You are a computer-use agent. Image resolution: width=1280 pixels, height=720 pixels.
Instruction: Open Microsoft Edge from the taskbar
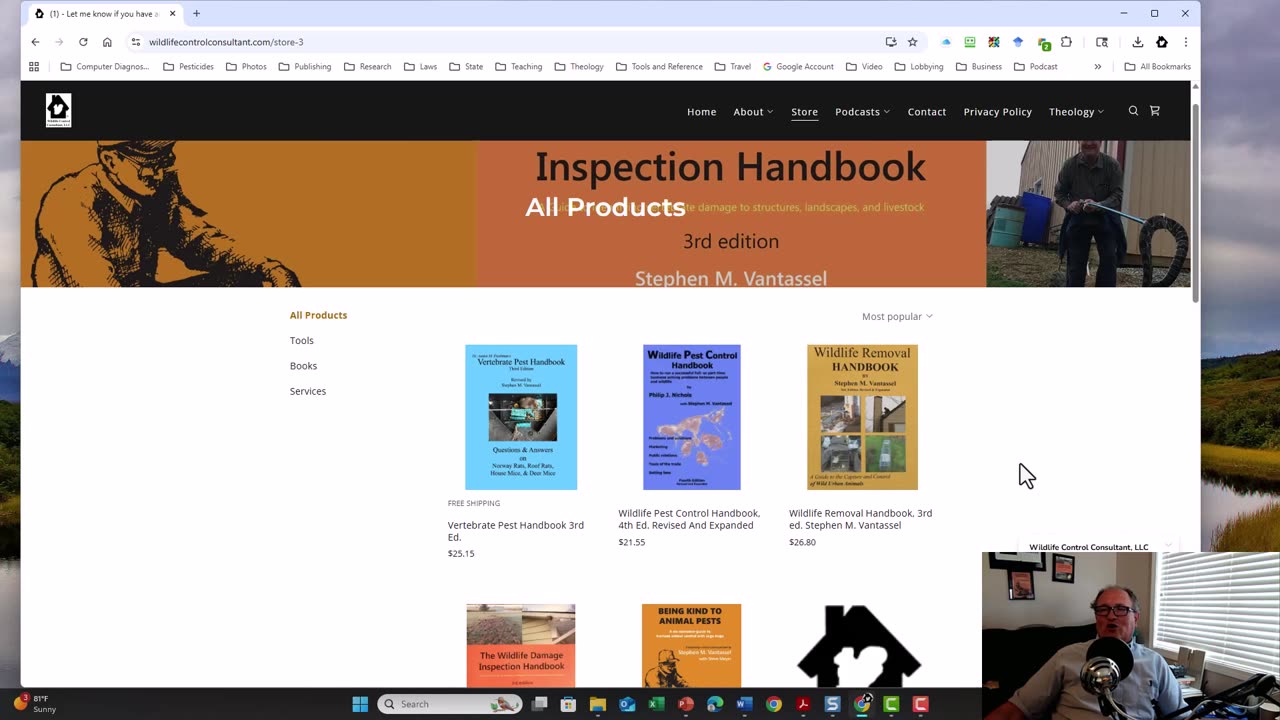(715, 704)
